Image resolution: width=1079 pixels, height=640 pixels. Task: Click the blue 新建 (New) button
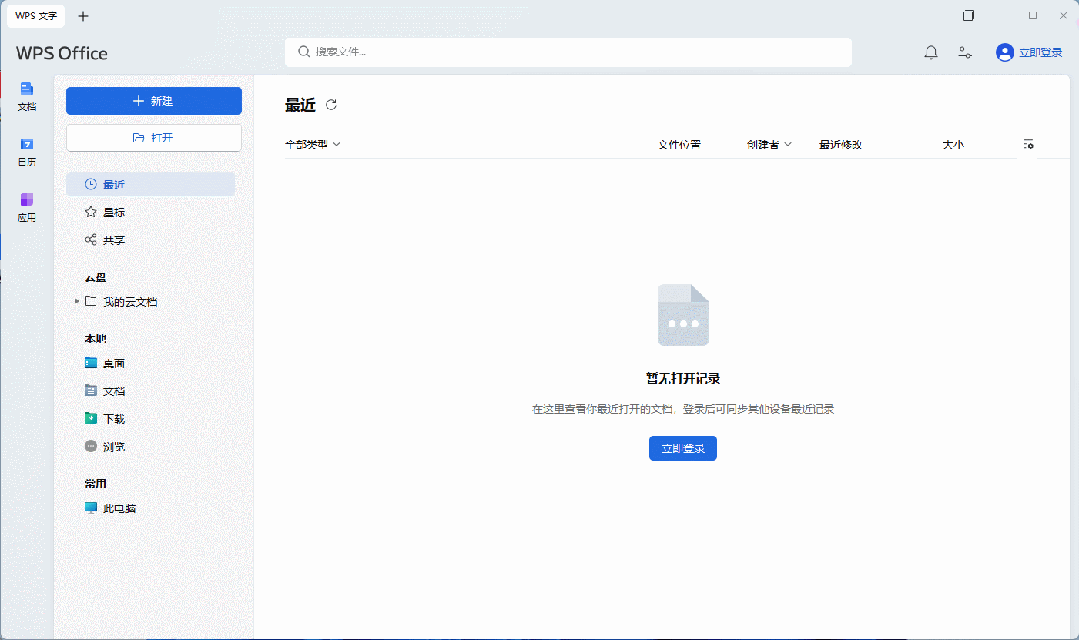pos(153,101)
